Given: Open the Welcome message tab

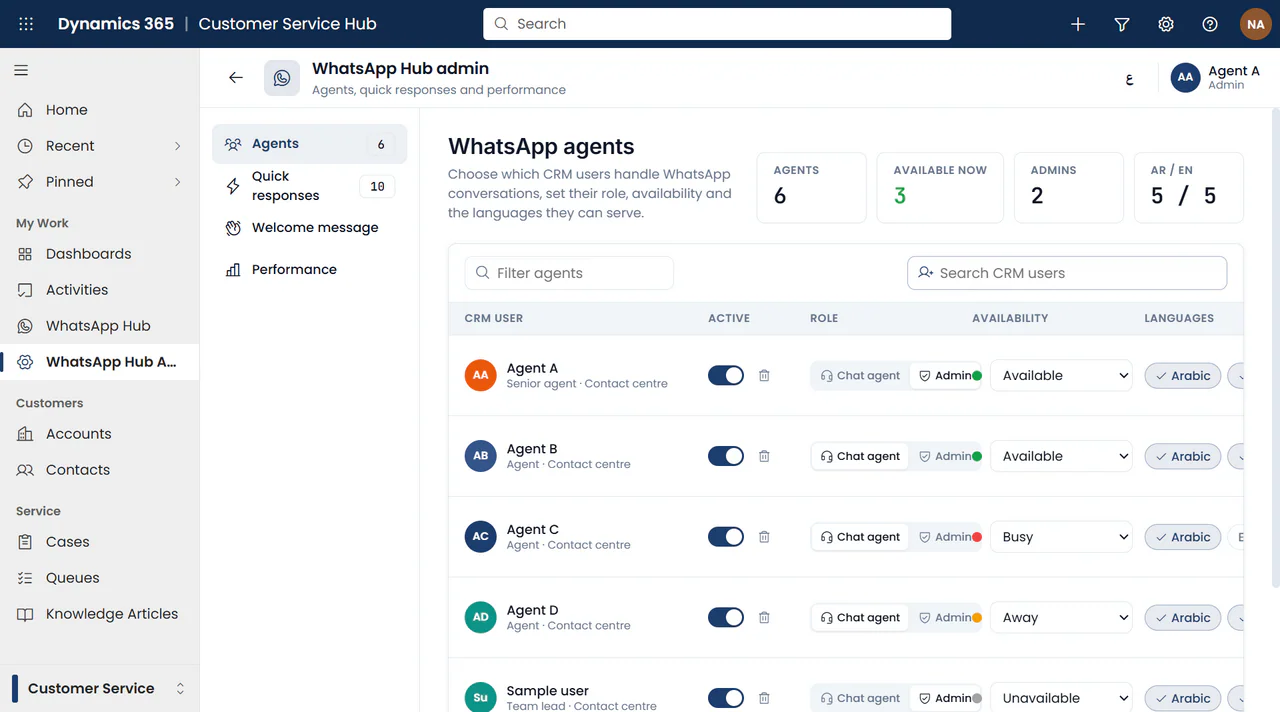Looking at the screenshot, I should [x=309, y=228].
